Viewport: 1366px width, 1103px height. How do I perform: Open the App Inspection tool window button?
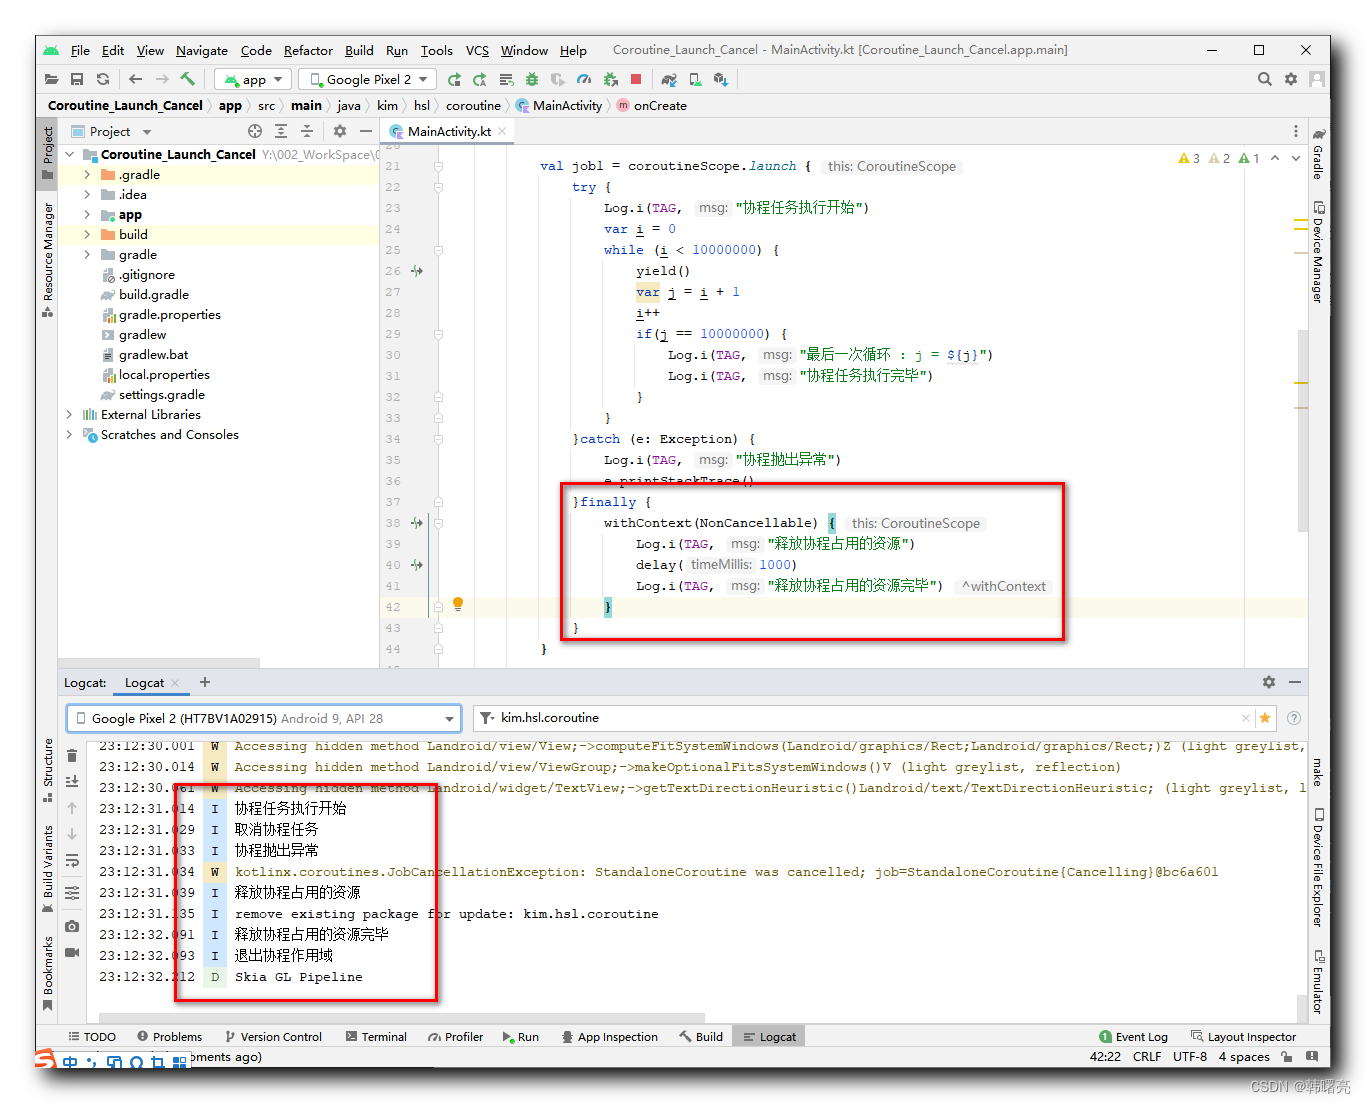point(609,1037)
